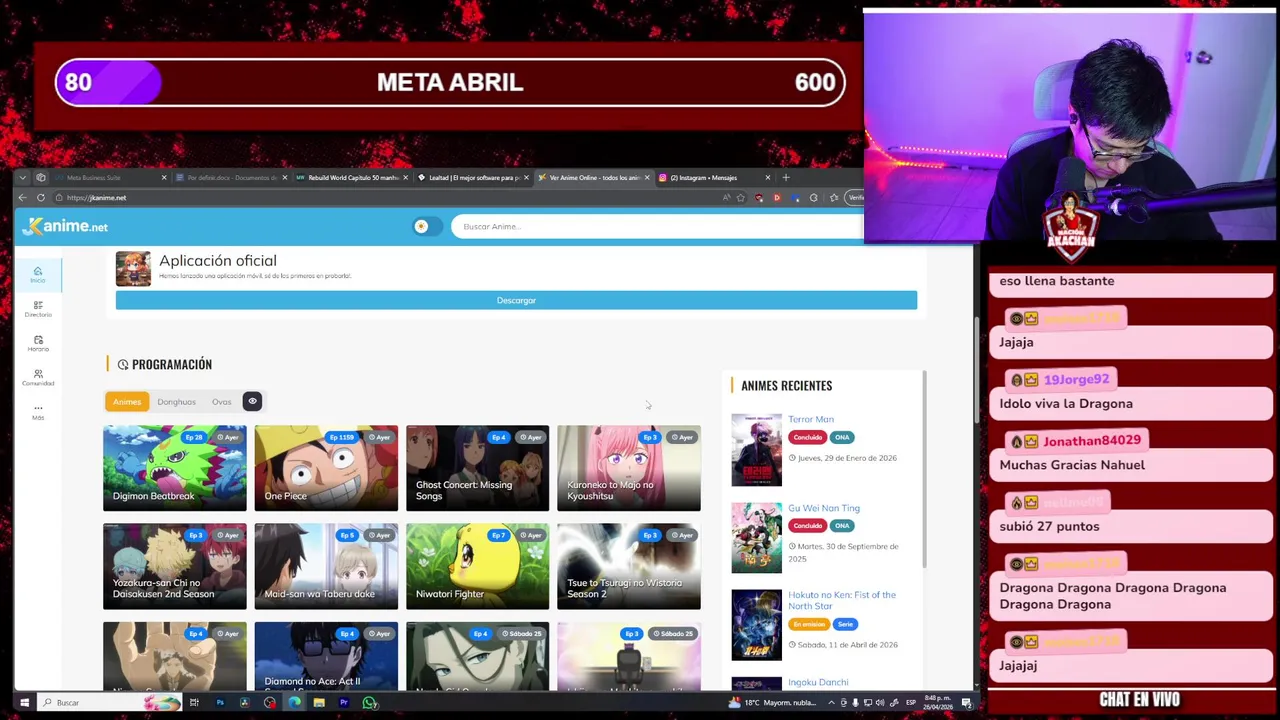
Task: Click the Concluido badge under Terror Man
Action: (807, 437)
